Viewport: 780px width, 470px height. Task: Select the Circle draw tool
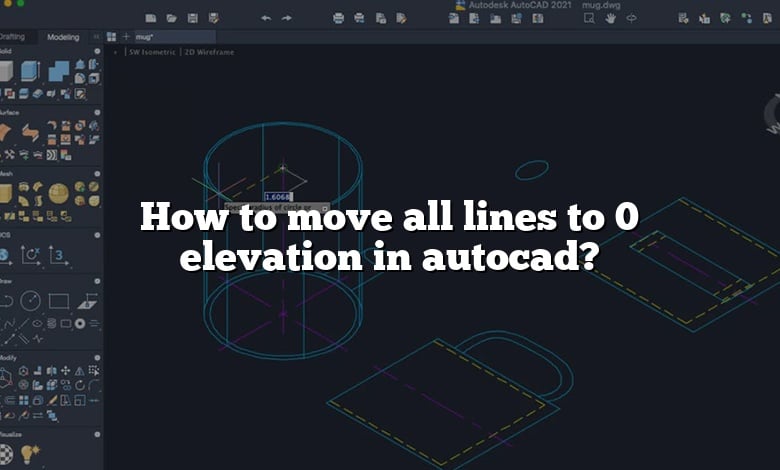(x=31, y=300)
